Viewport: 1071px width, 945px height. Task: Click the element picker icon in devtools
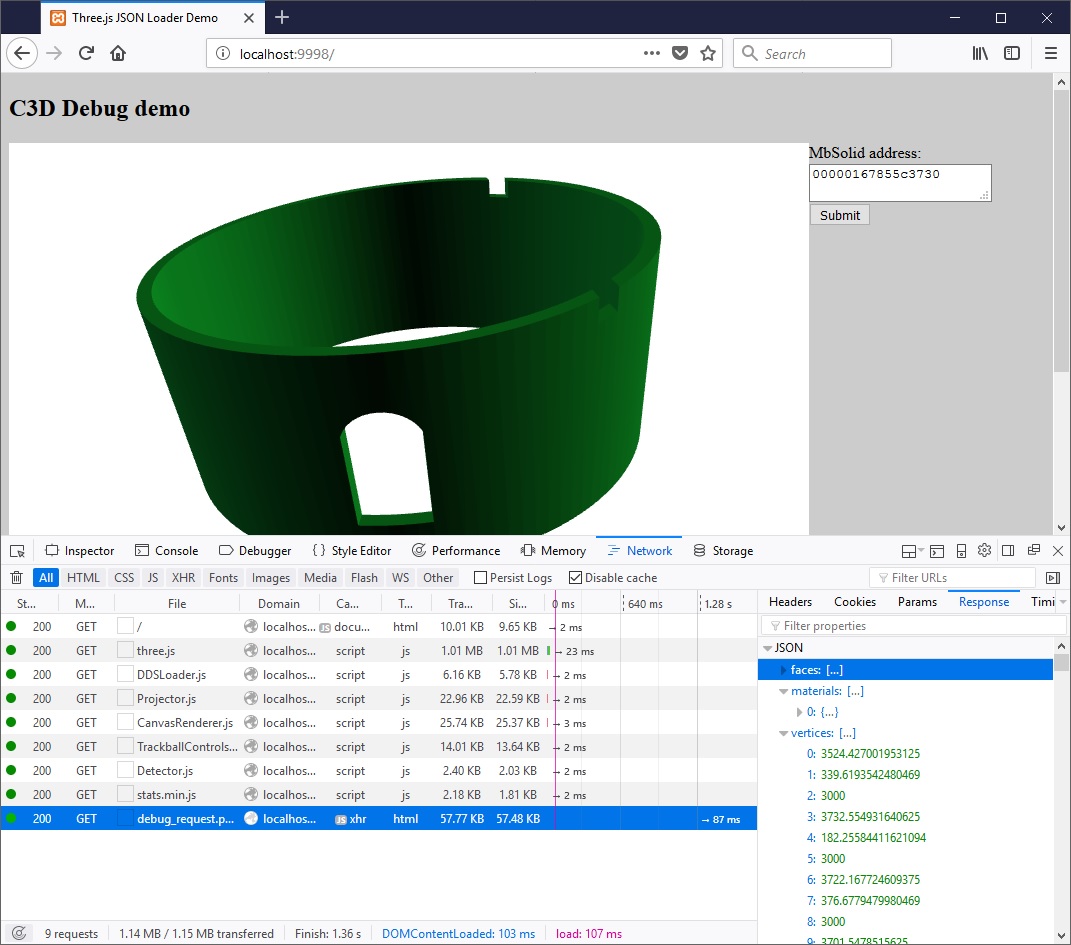[x=17, y=551]
